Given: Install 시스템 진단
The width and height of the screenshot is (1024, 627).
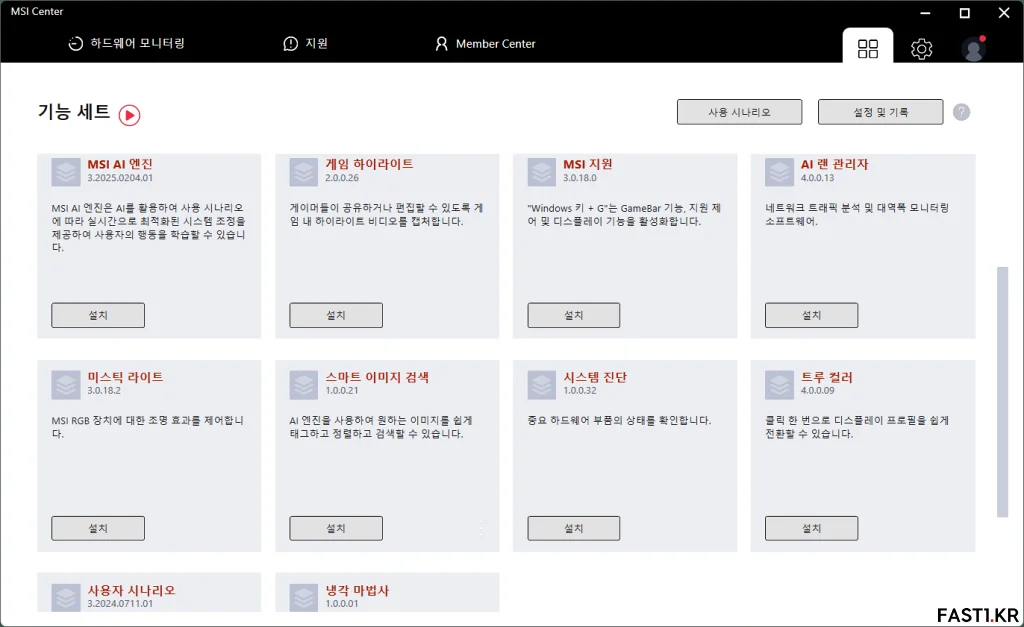Looking at the screenshot, I should [573, 528].
